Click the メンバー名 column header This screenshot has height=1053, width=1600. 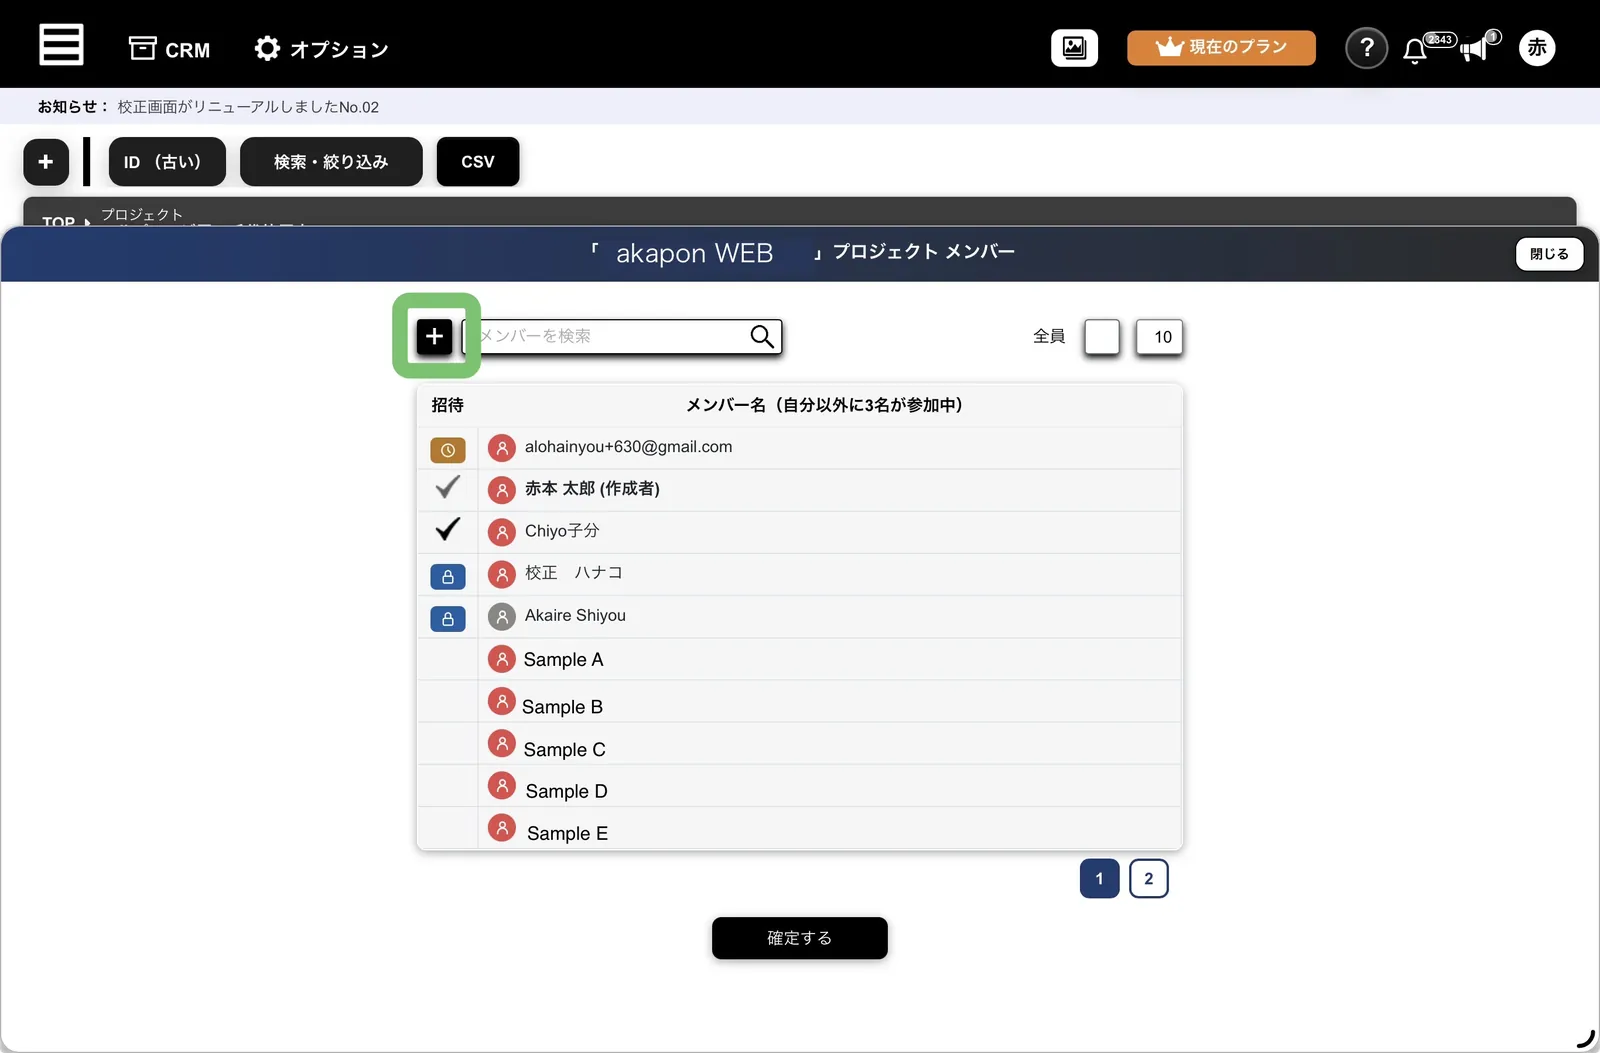824,405
